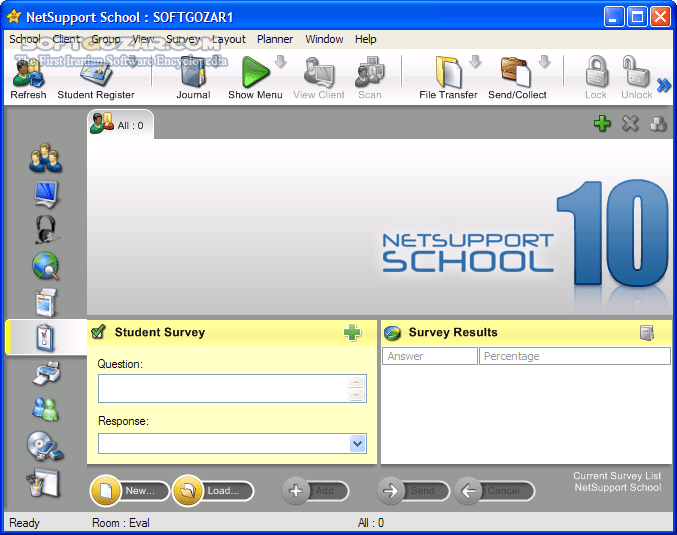Click the green plus add group icon

tap(602, 123)
